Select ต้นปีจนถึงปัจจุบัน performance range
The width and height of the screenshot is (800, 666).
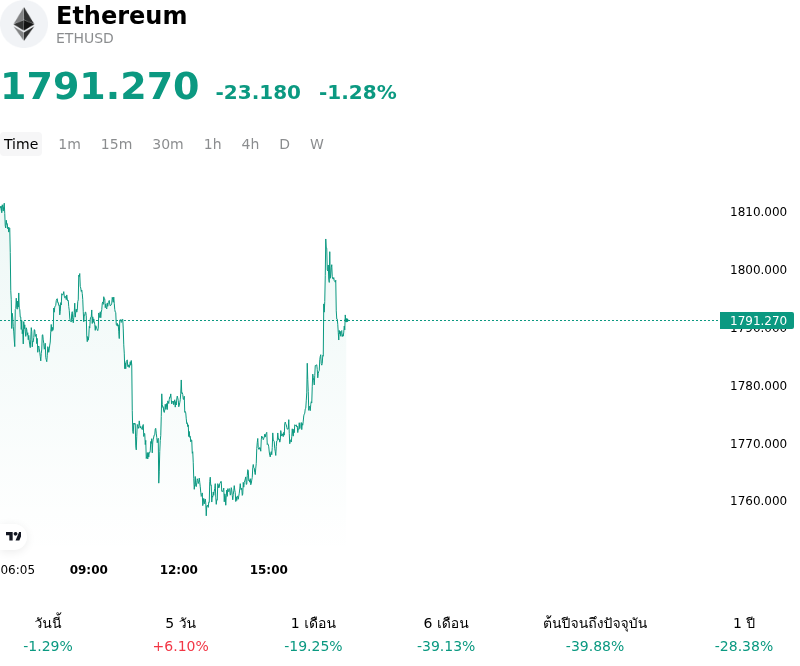click(595, 634)
